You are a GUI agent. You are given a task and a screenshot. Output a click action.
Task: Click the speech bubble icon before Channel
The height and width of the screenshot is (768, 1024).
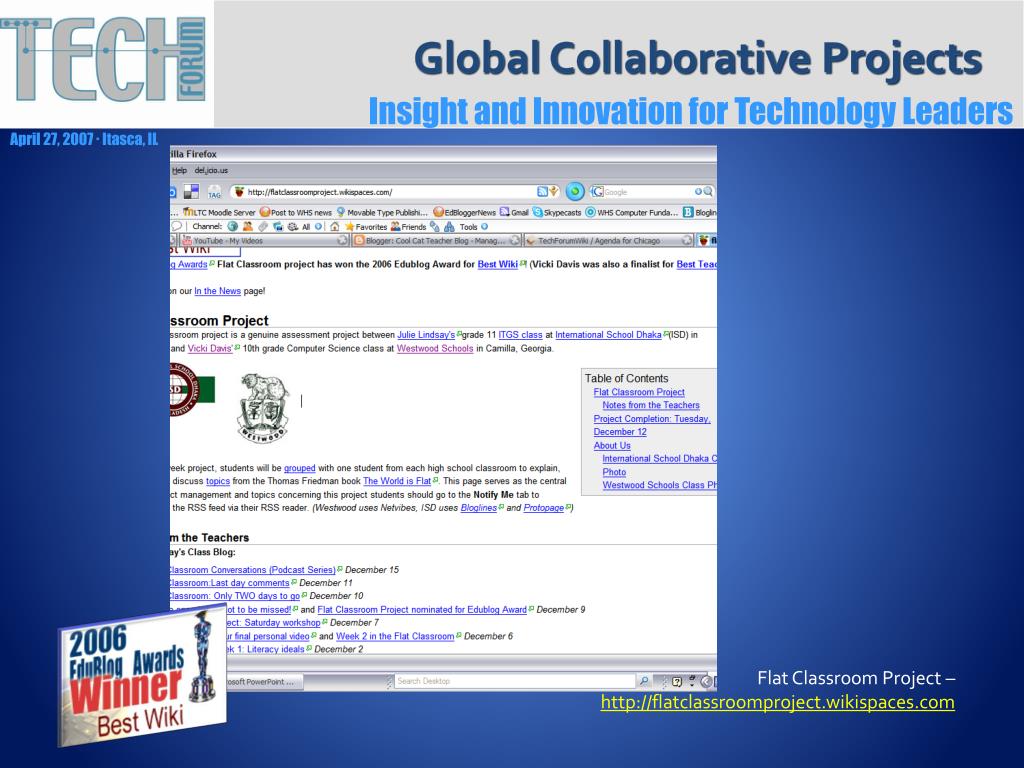176,227
